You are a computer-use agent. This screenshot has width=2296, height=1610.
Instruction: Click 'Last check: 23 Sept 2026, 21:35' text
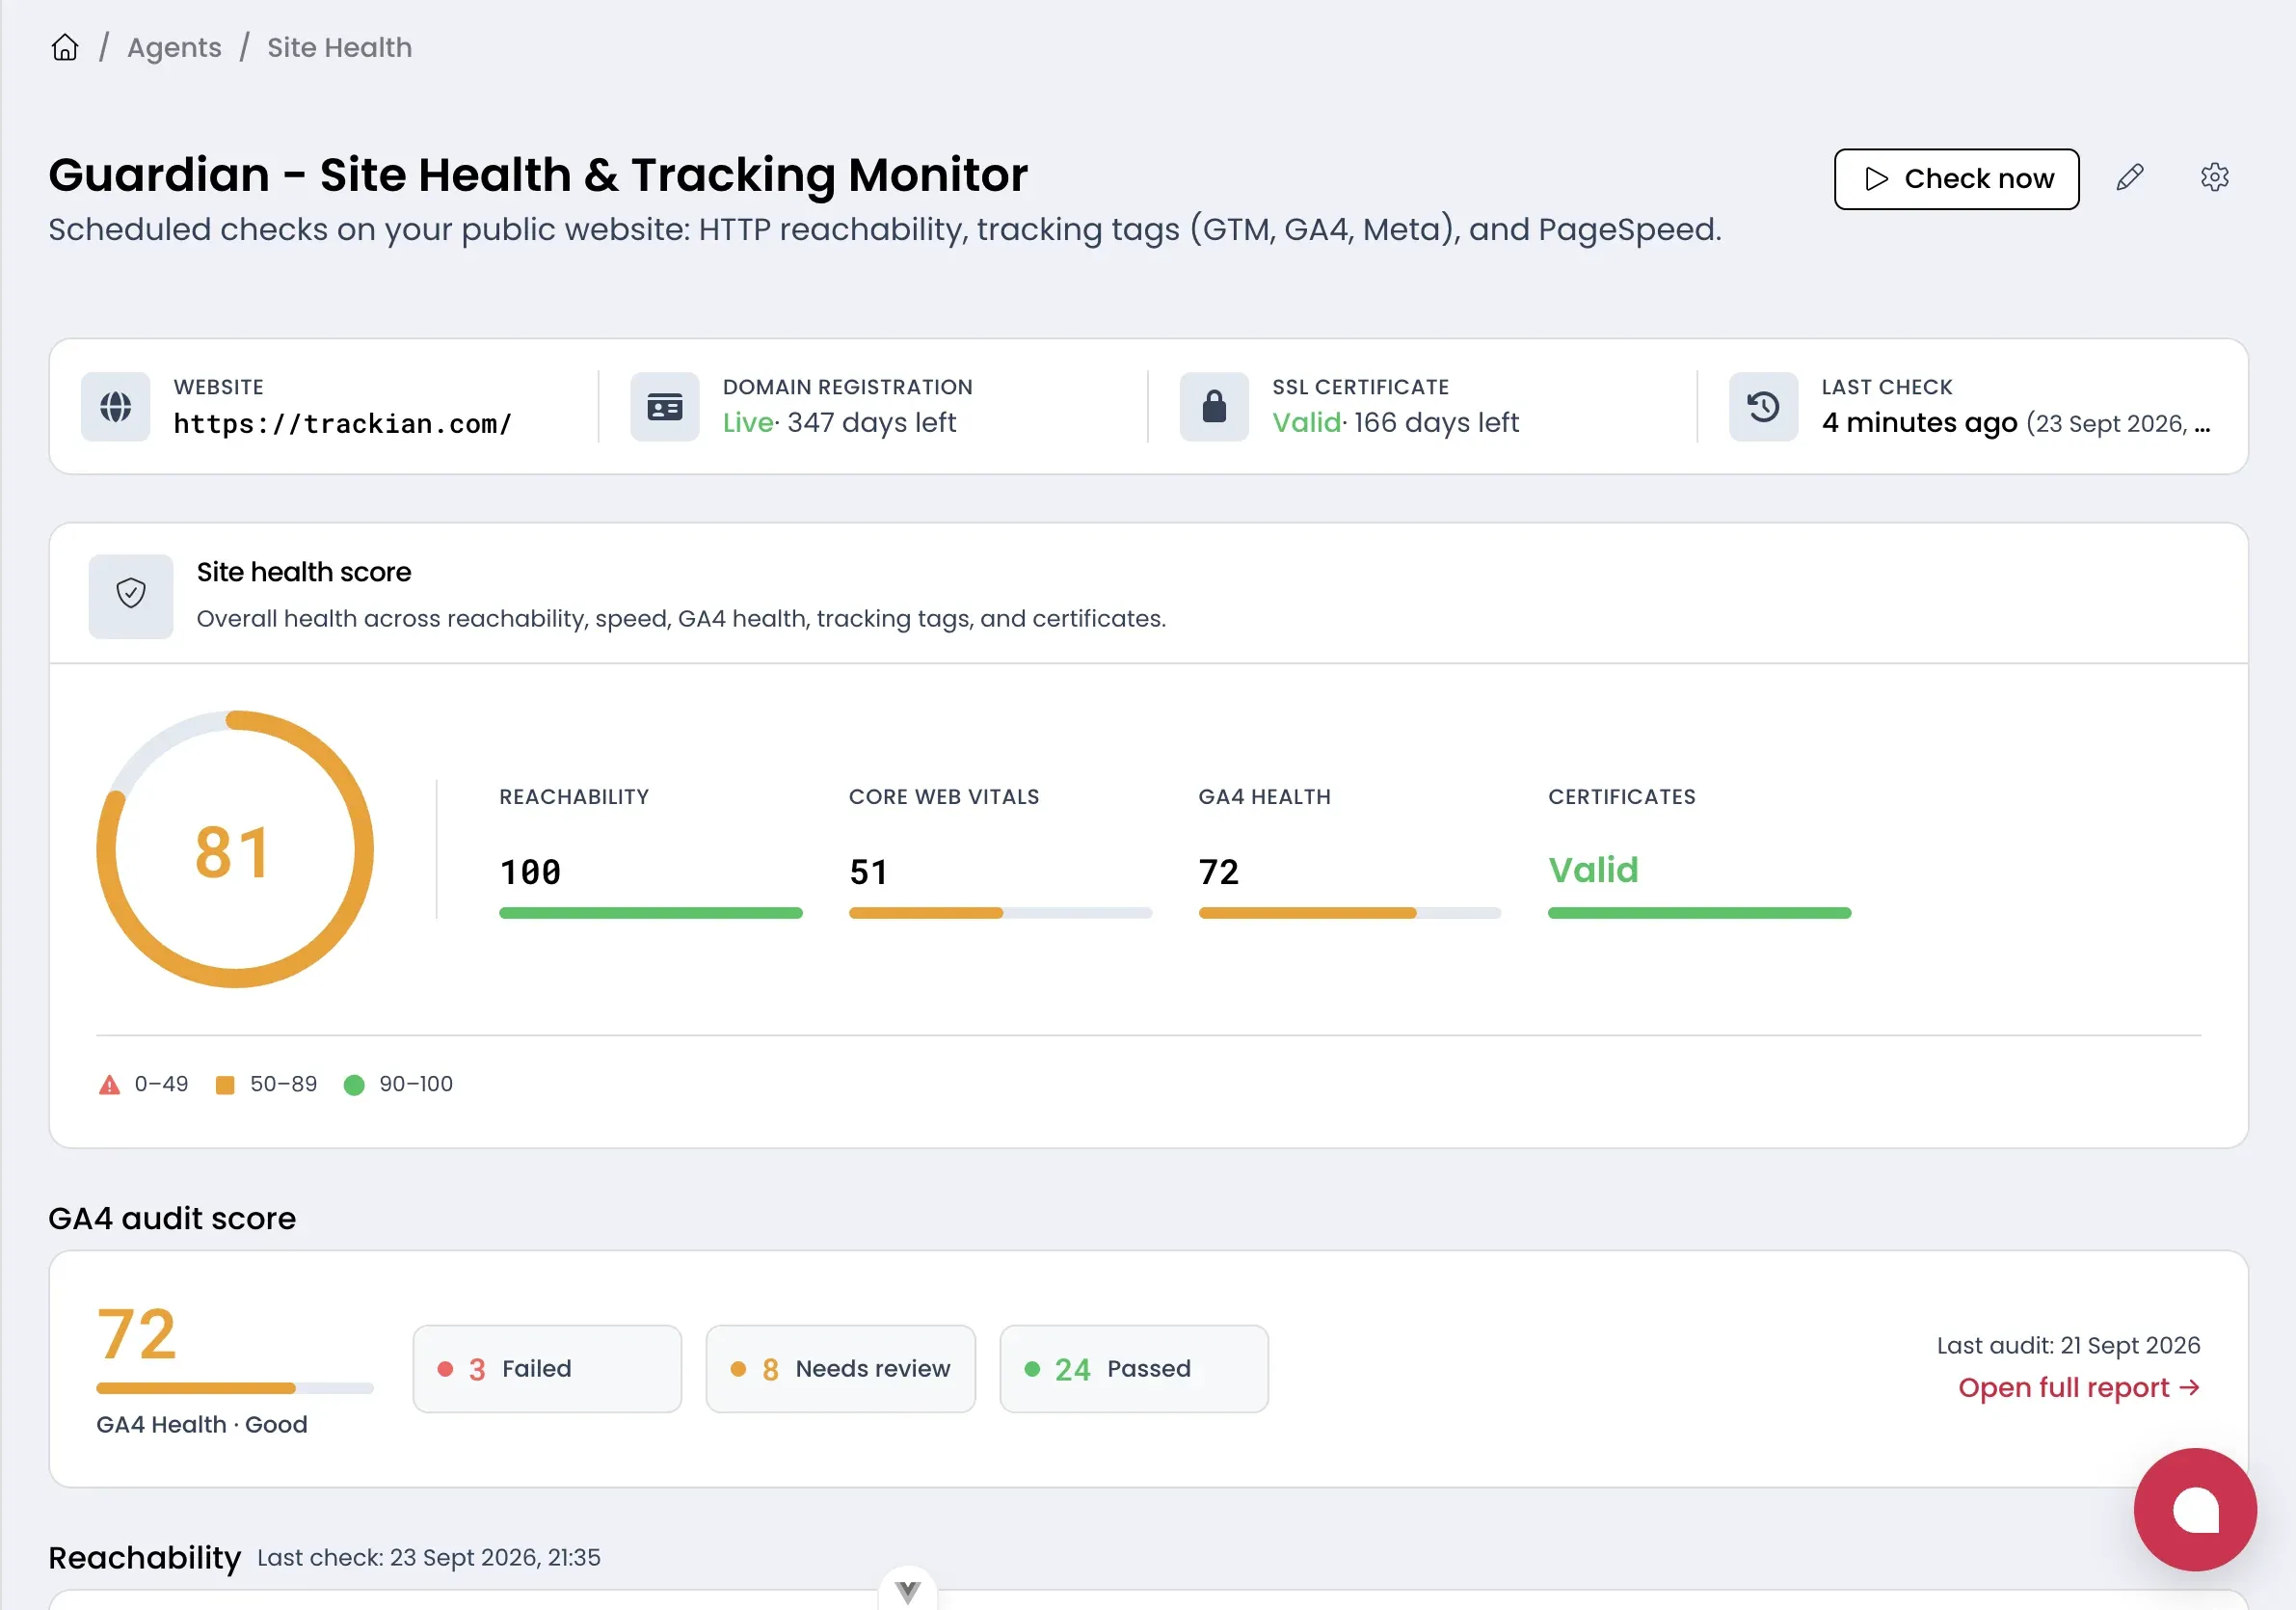(x=429, y=1558)
